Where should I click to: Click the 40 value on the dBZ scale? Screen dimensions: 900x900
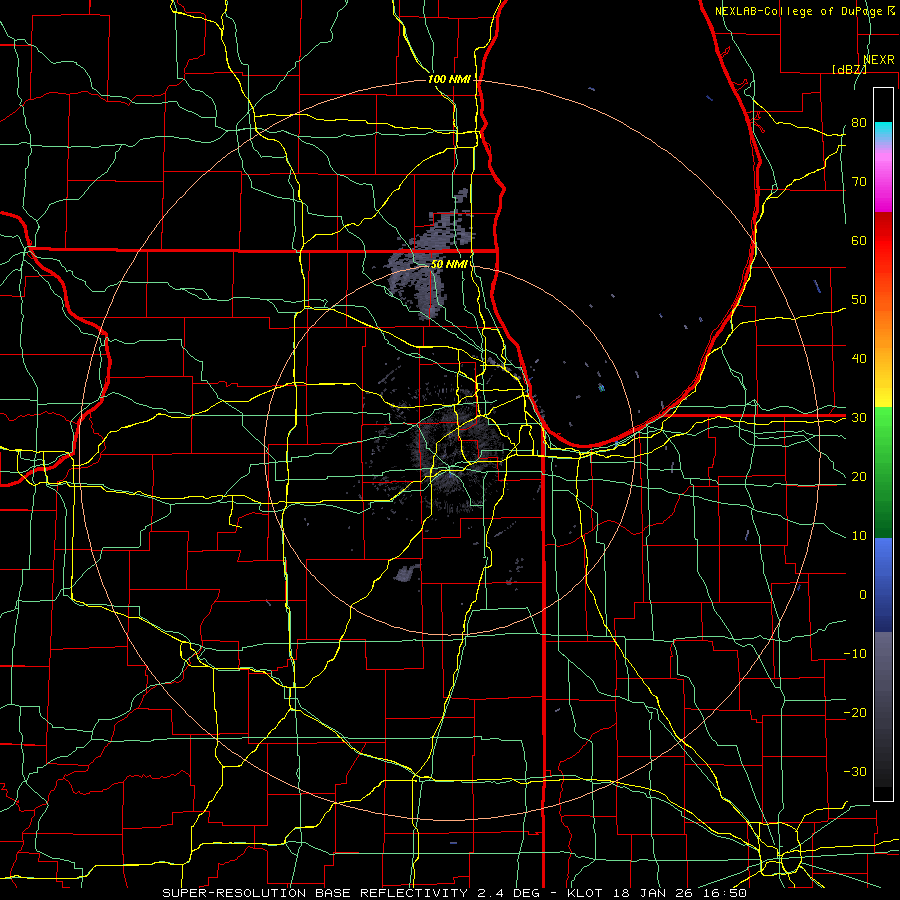click(859, 358)
